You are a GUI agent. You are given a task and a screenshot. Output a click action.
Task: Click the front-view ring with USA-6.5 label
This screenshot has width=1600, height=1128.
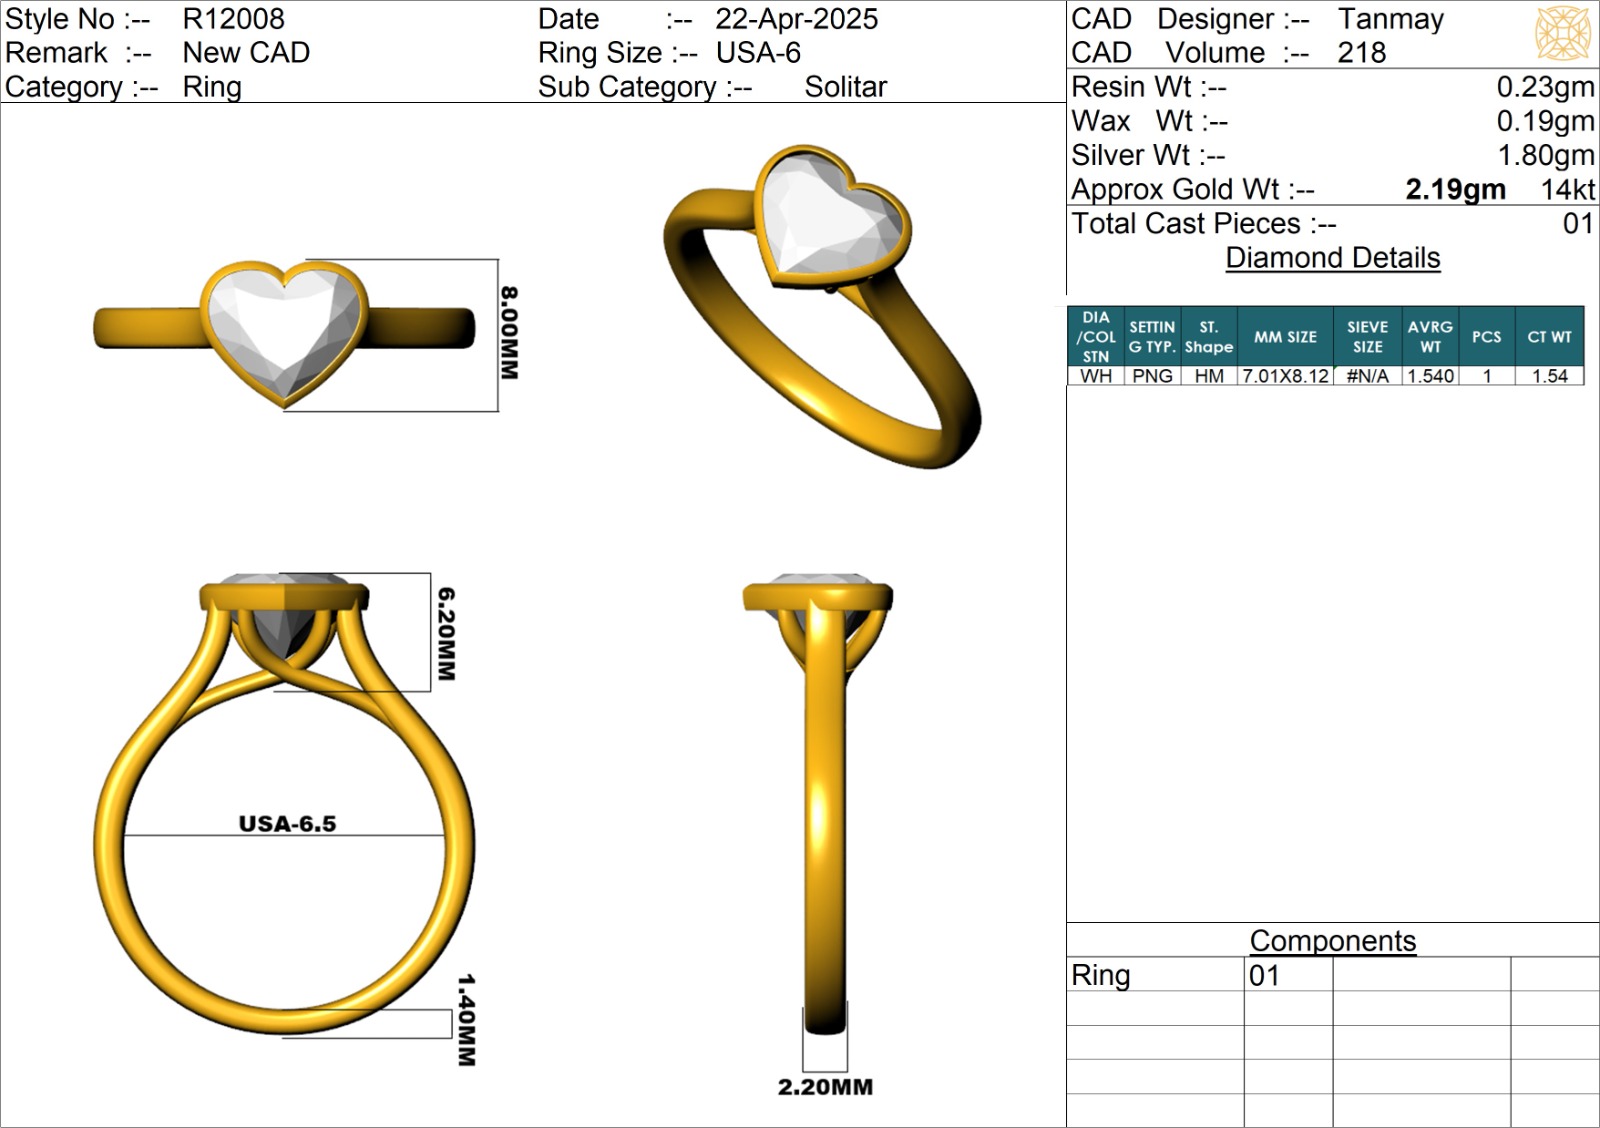tap(284, 800)
